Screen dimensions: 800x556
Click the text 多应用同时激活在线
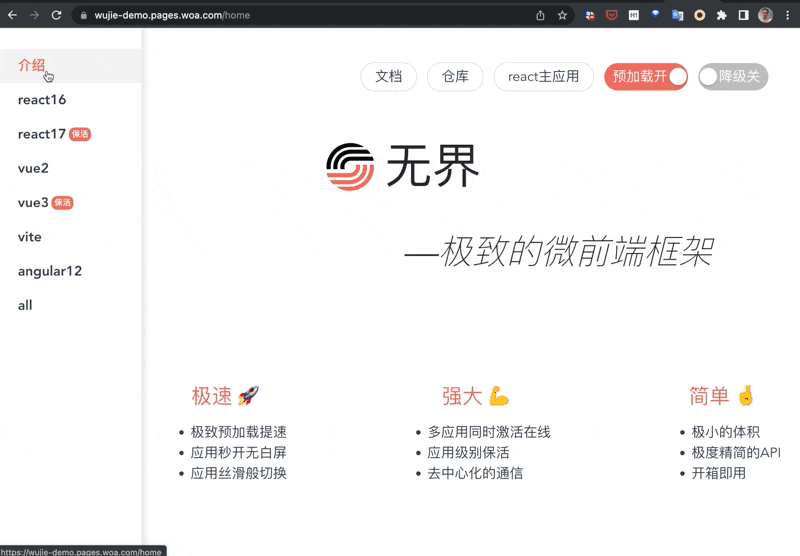[489, 432]
